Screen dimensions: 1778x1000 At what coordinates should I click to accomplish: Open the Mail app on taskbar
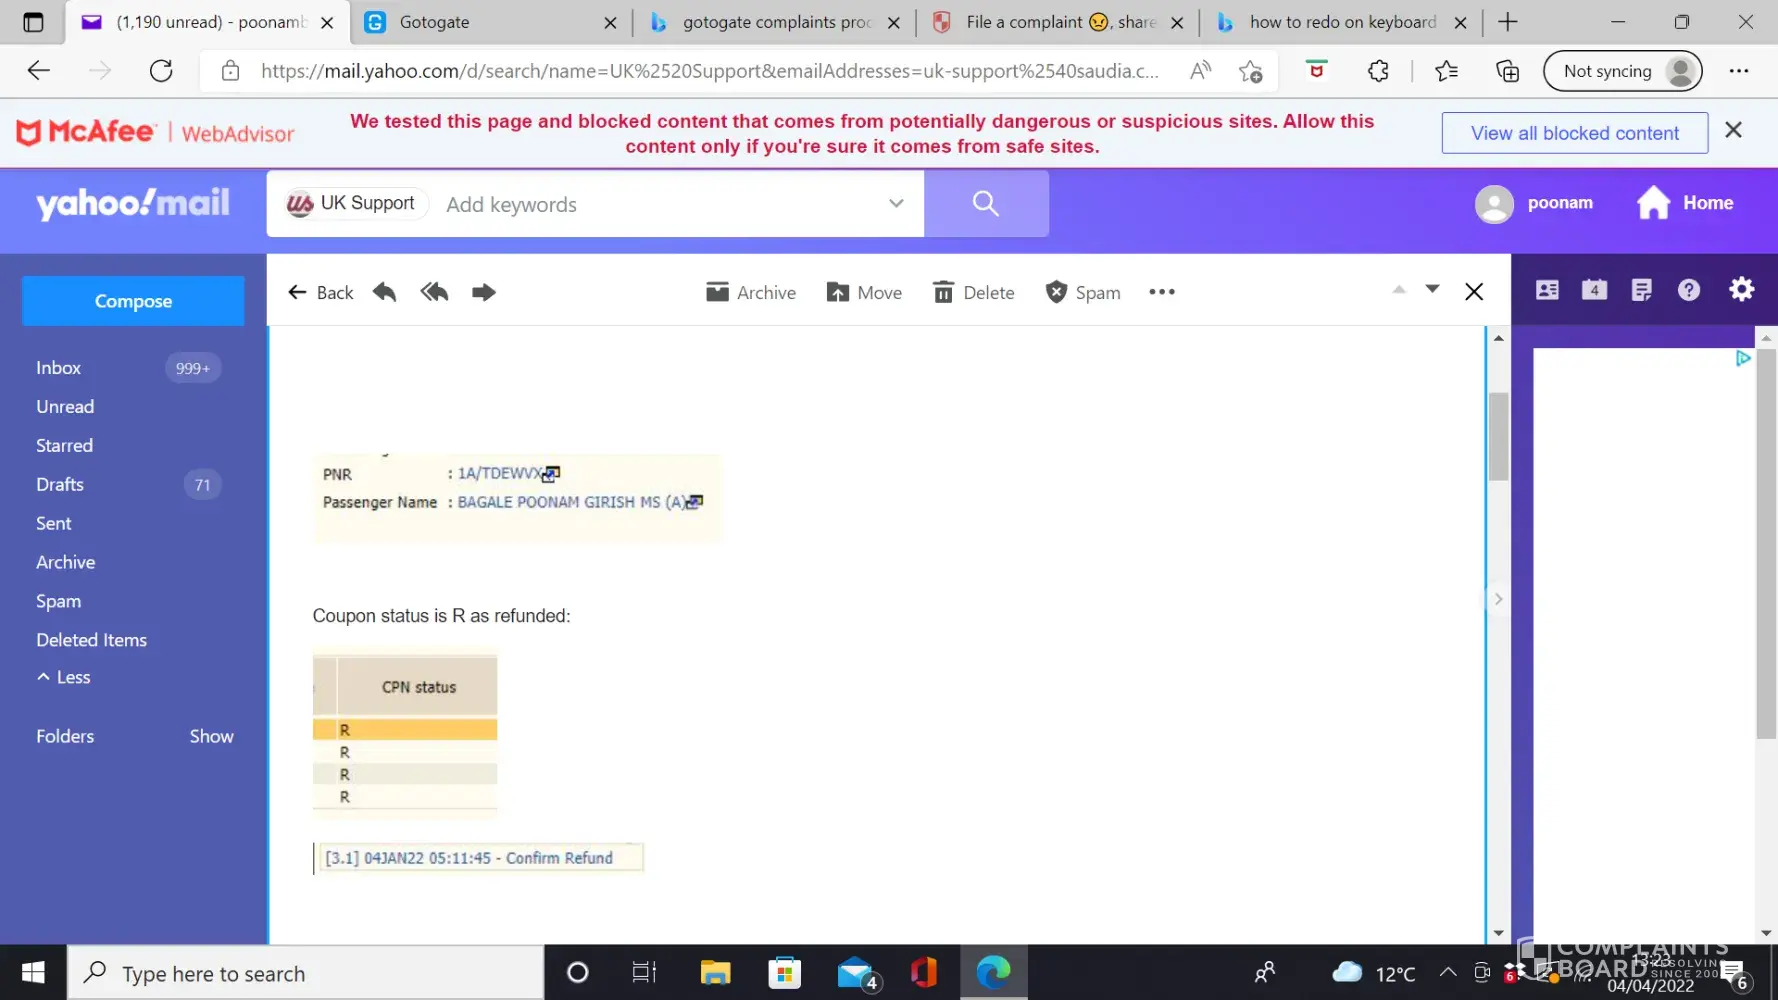coord(856,973)
